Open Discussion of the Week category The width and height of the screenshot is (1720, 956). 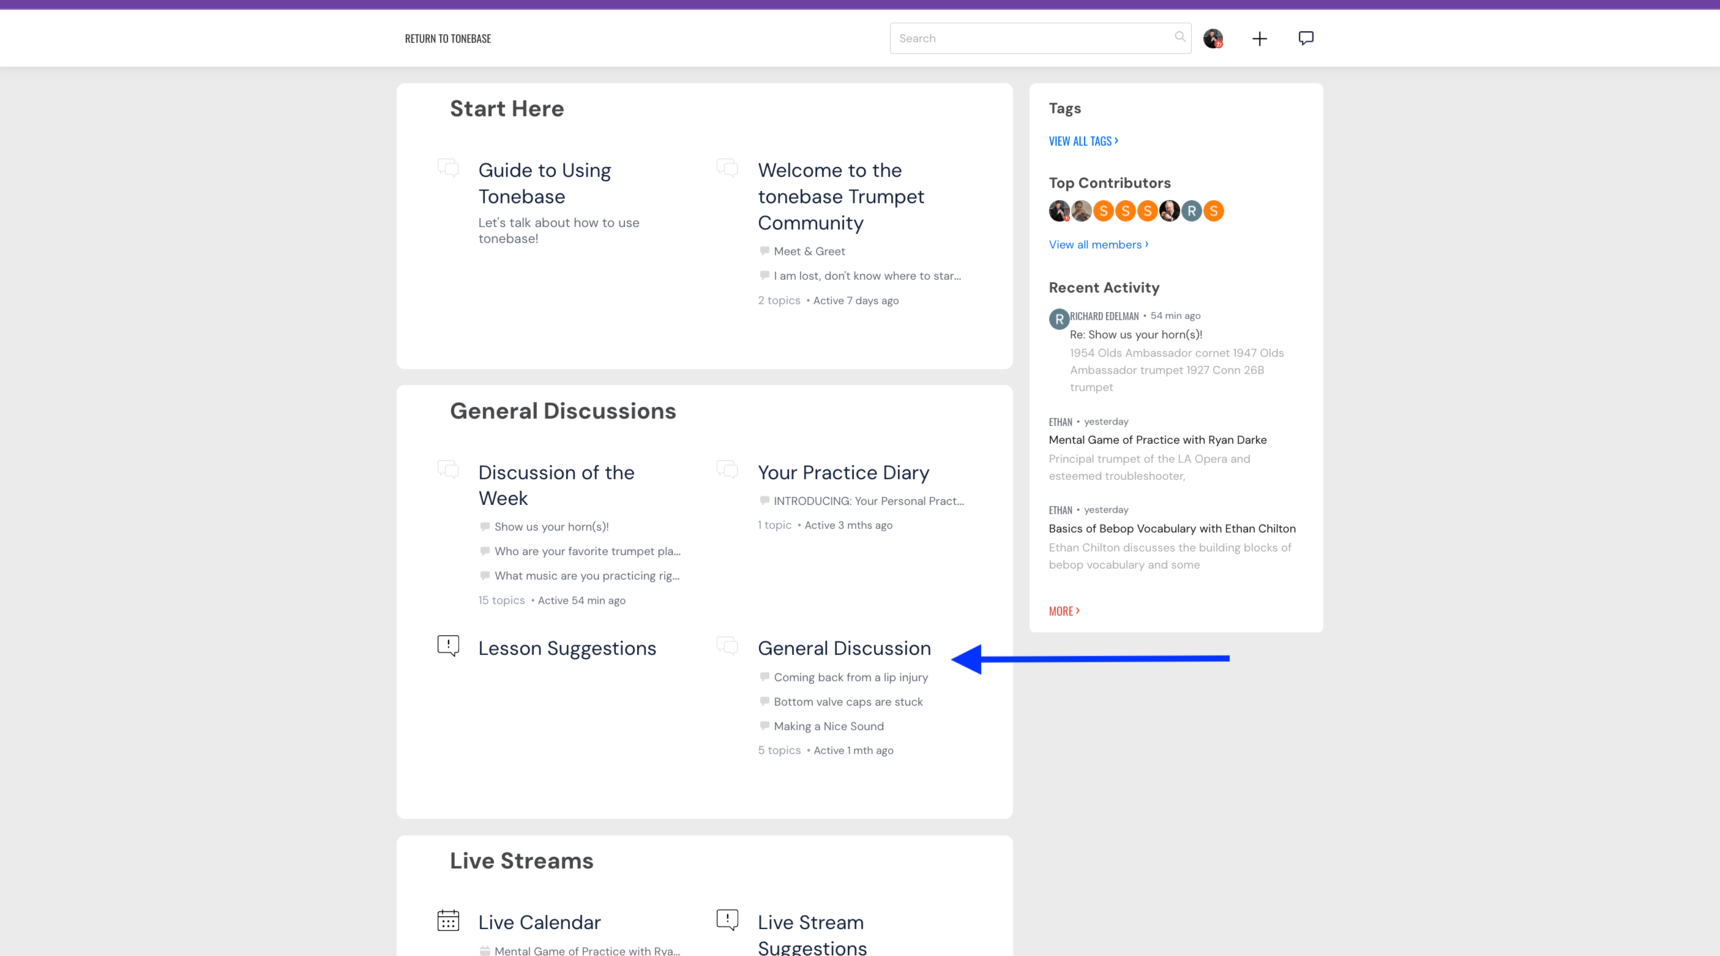(556, 485)
